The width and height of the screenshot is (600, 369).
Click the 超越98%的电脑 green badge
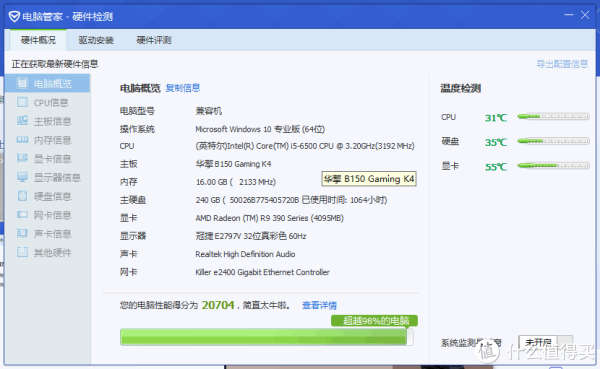(x=374, y=321)
